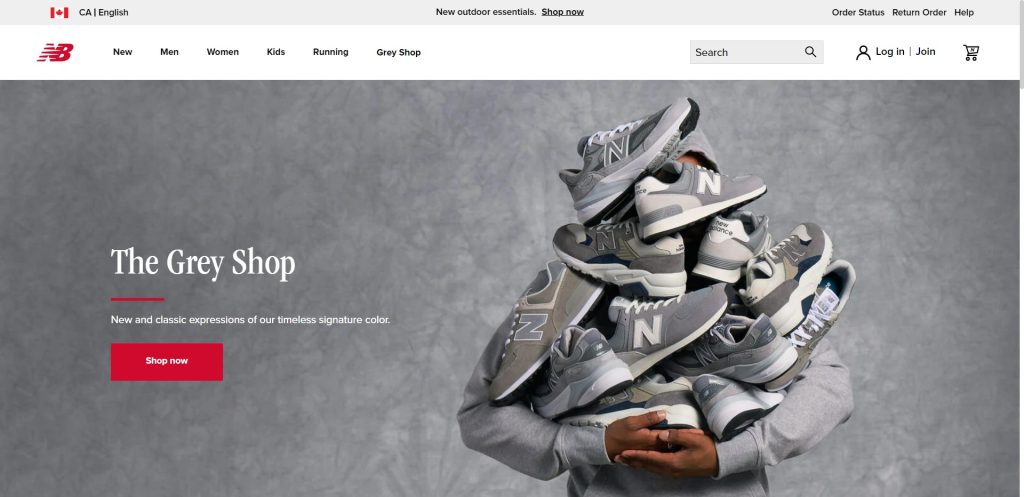Click the red Shop now button
Image resolution: width=1024 pixels, height=497 pixels.
(167, 362)
